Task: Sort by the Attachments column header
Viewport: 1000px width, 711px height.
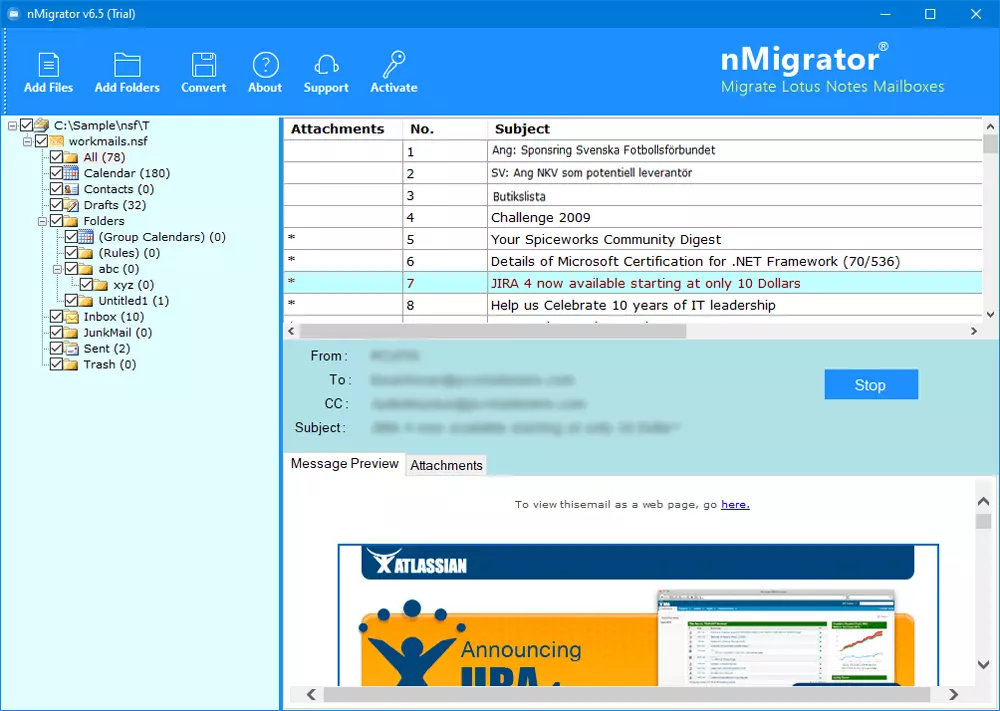Action: 343,129
